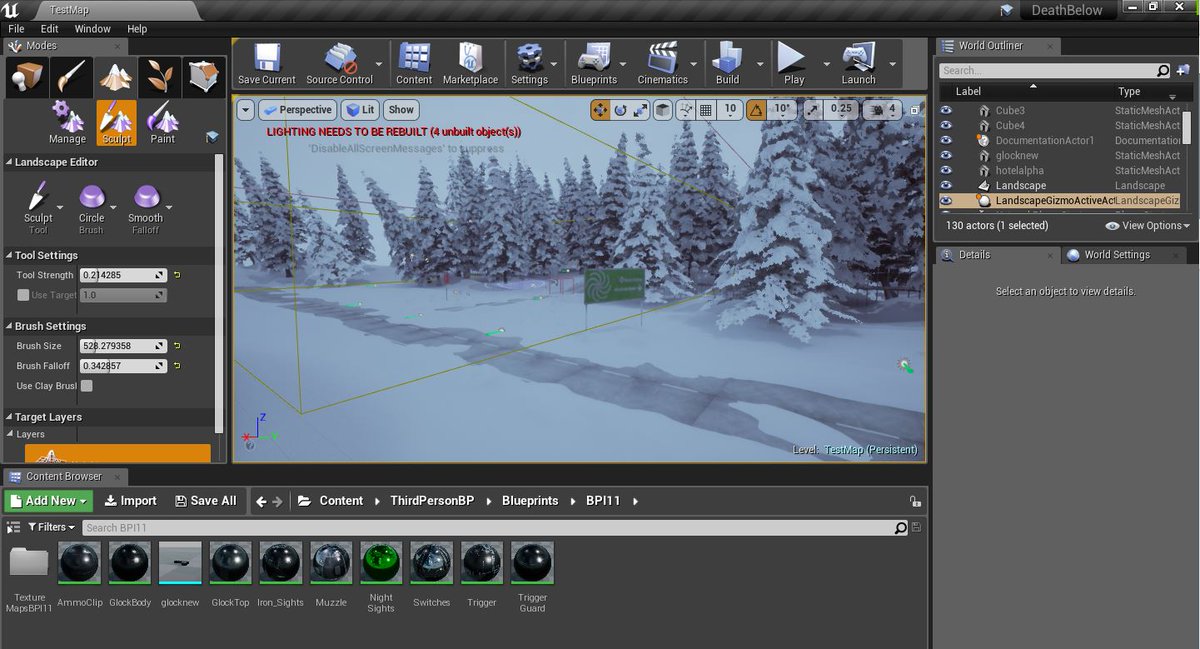Viewport: 1200px width, 649px height.
Task: Open the Lit view mode button
Action: tap(360, 110)
